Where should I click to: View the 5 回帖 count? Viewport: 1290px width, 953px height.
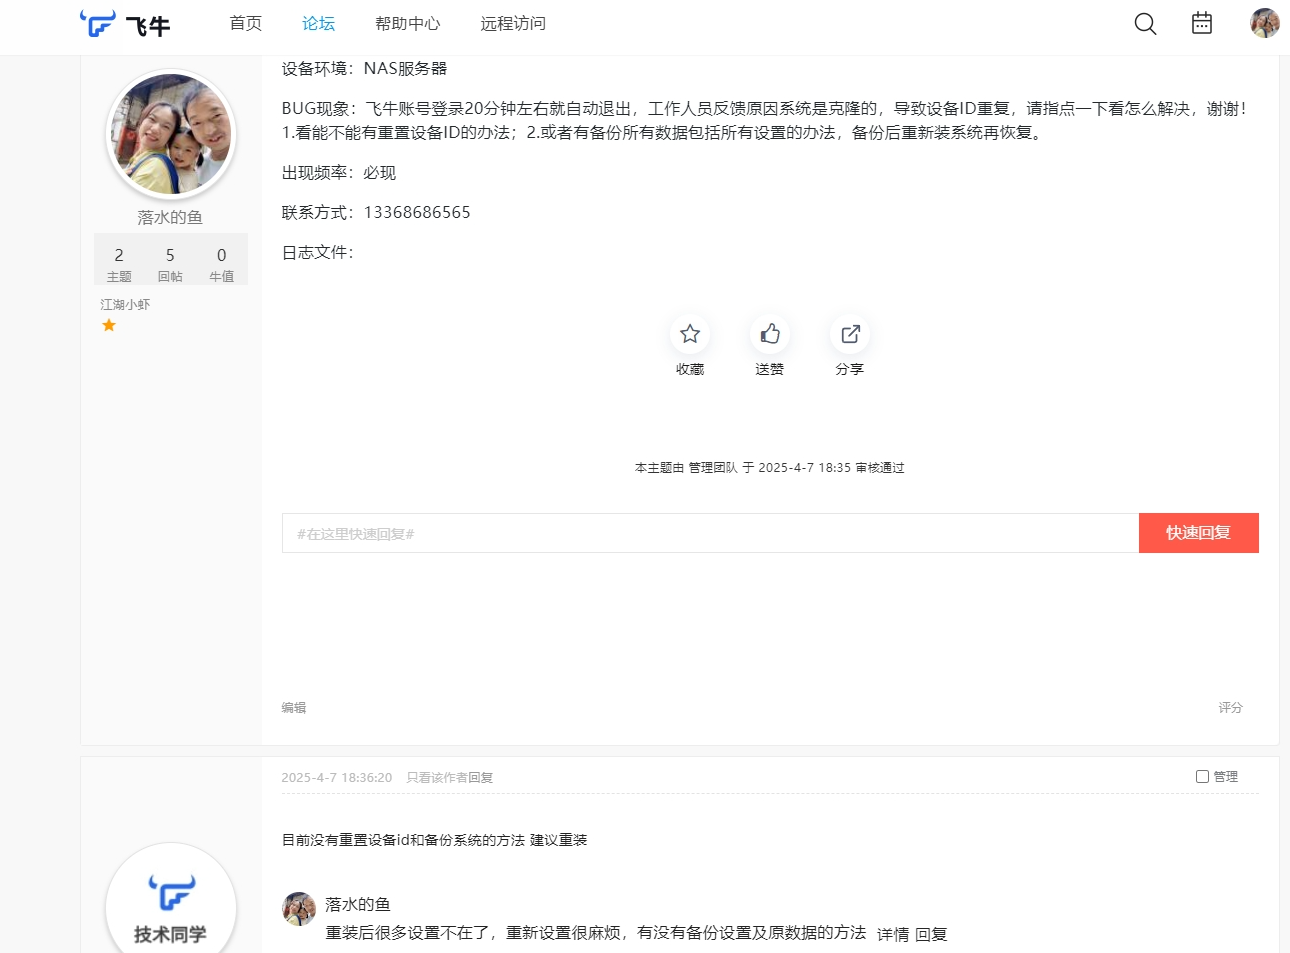coord(170,264)
